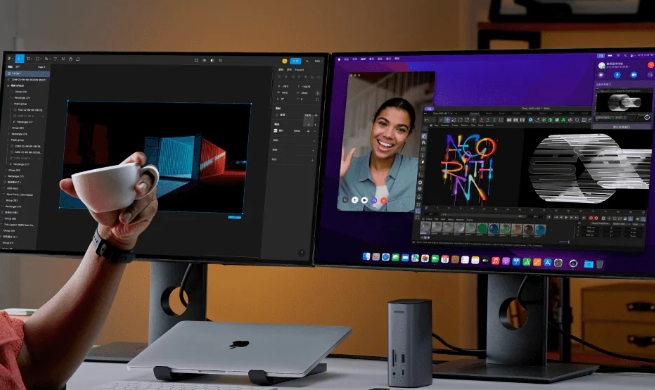Image resolution: width=655 pixels, height=390 pixels.
Task: Open the Music app in the Dock
Action: 495,261
